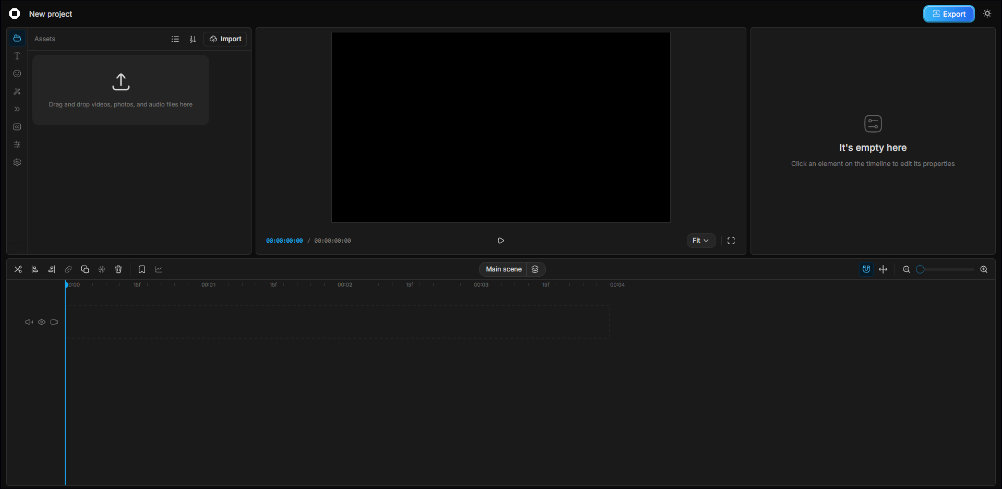Enter fullscreen preview mode

pos(731,240)
